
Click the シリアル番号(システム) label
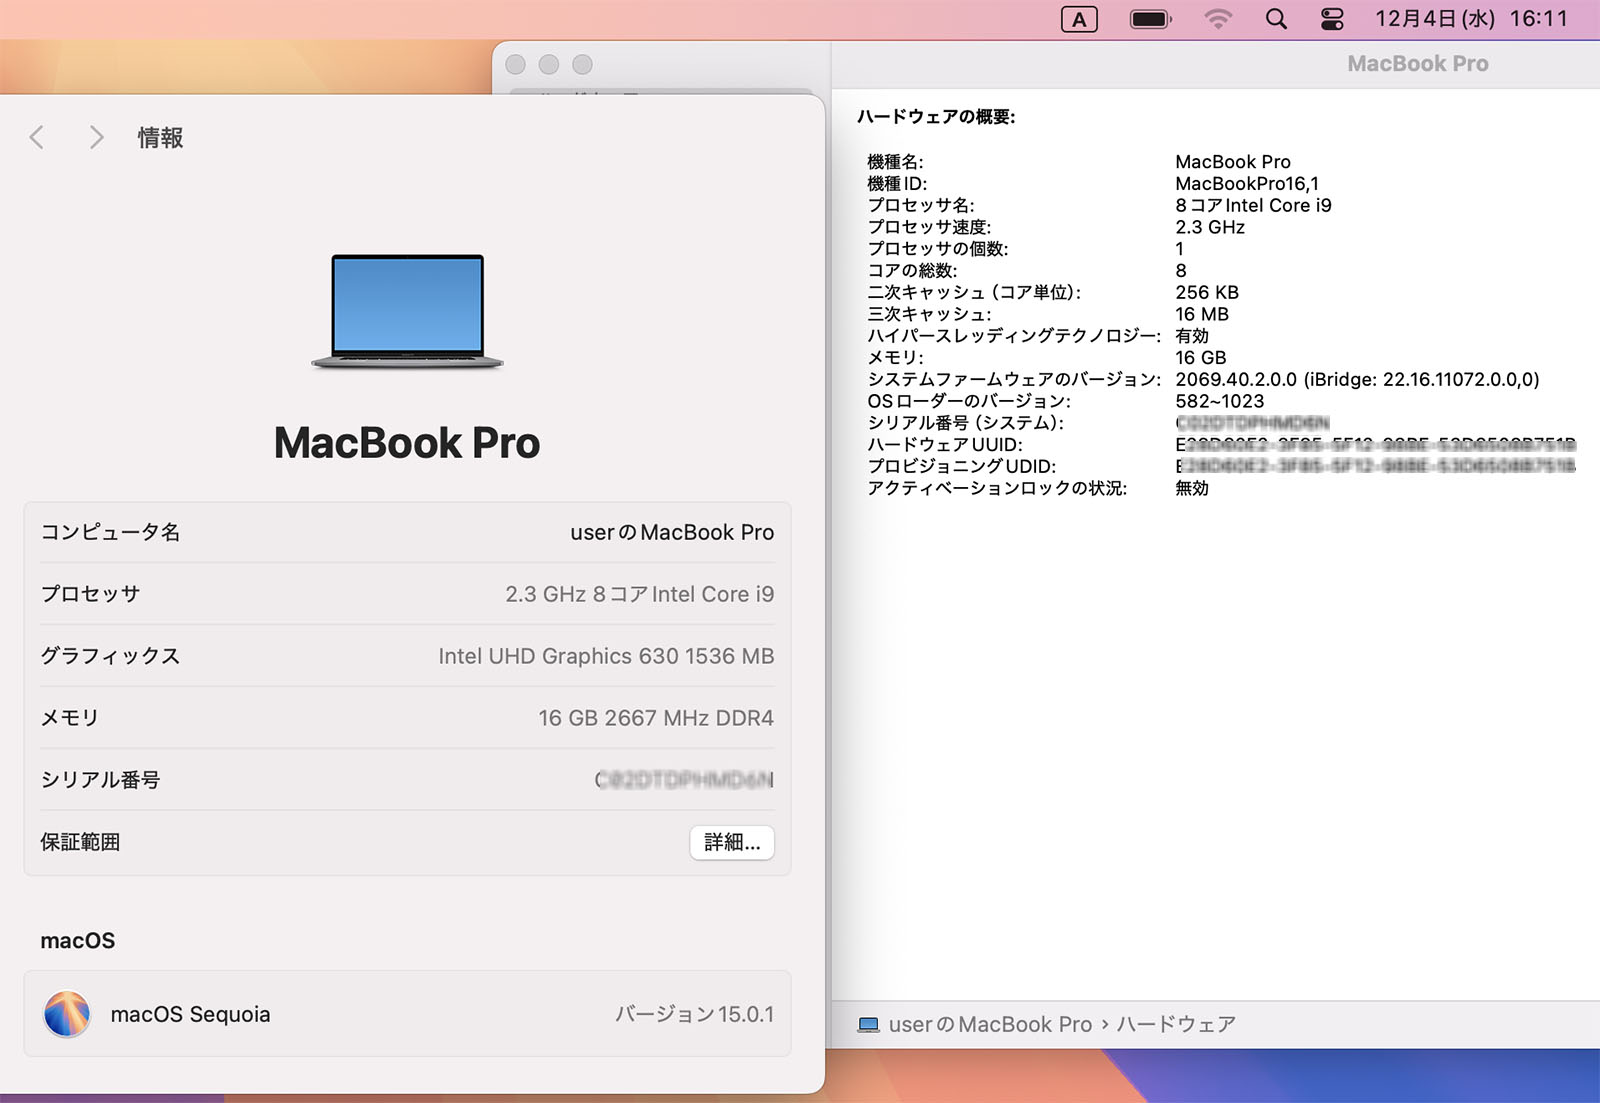point(966,423)
